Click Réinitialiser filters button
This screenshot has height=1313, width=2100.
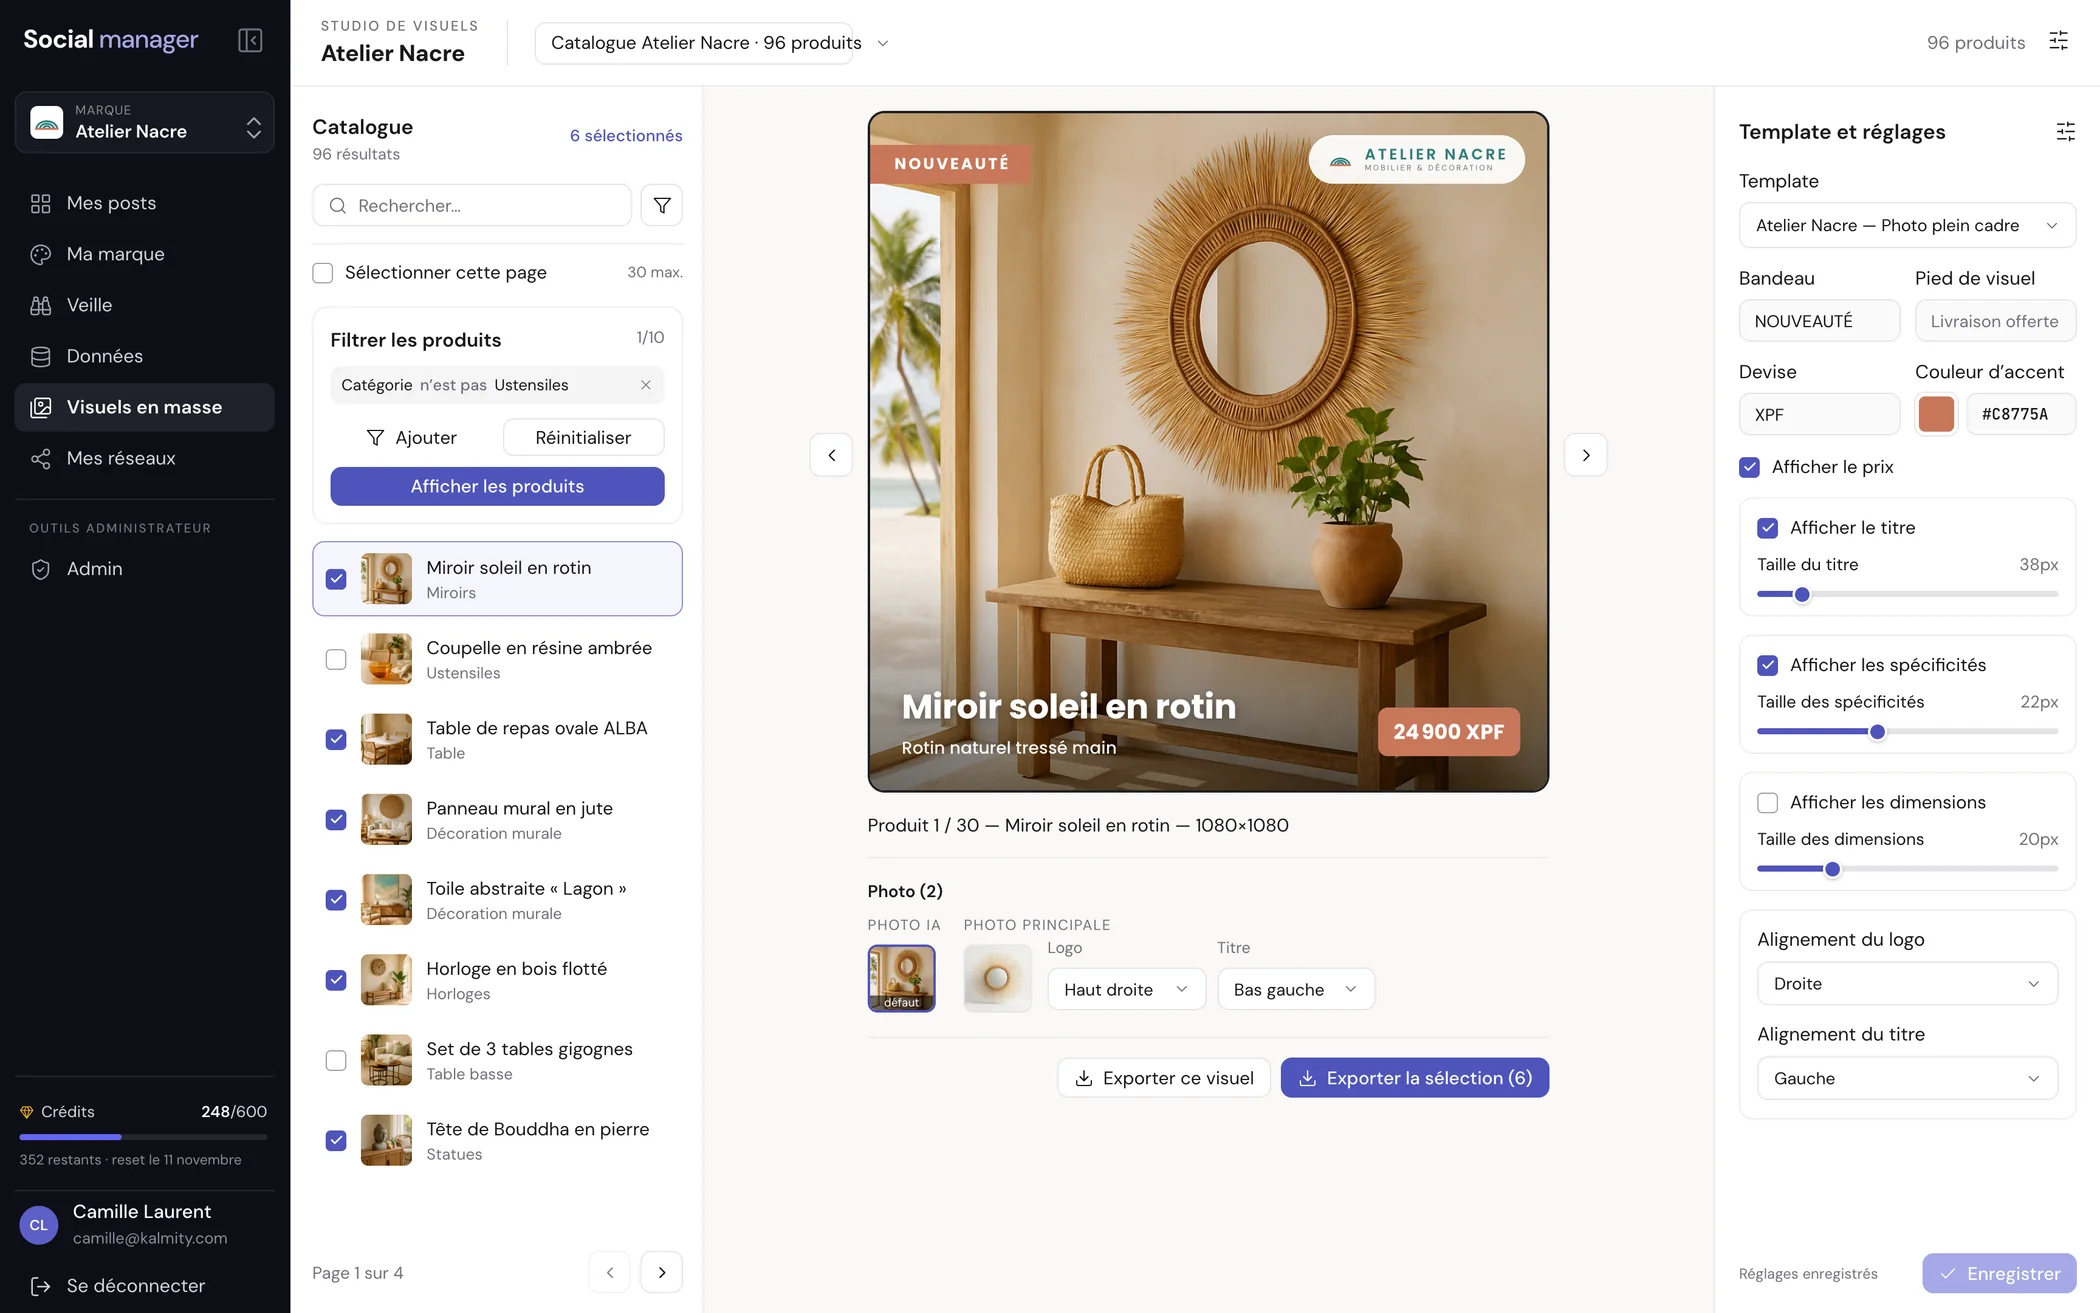[x=583, y=437]
